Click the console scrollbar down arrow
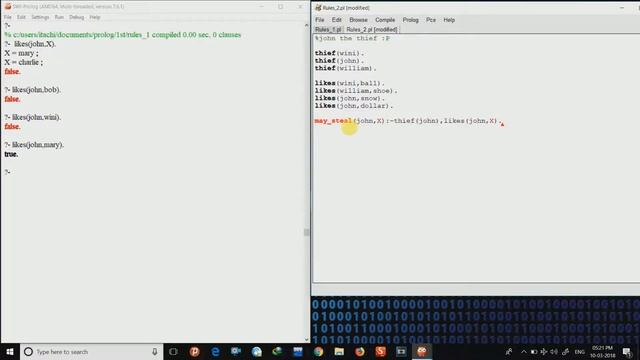The image size is (640, 360). (x=307, y=339)
